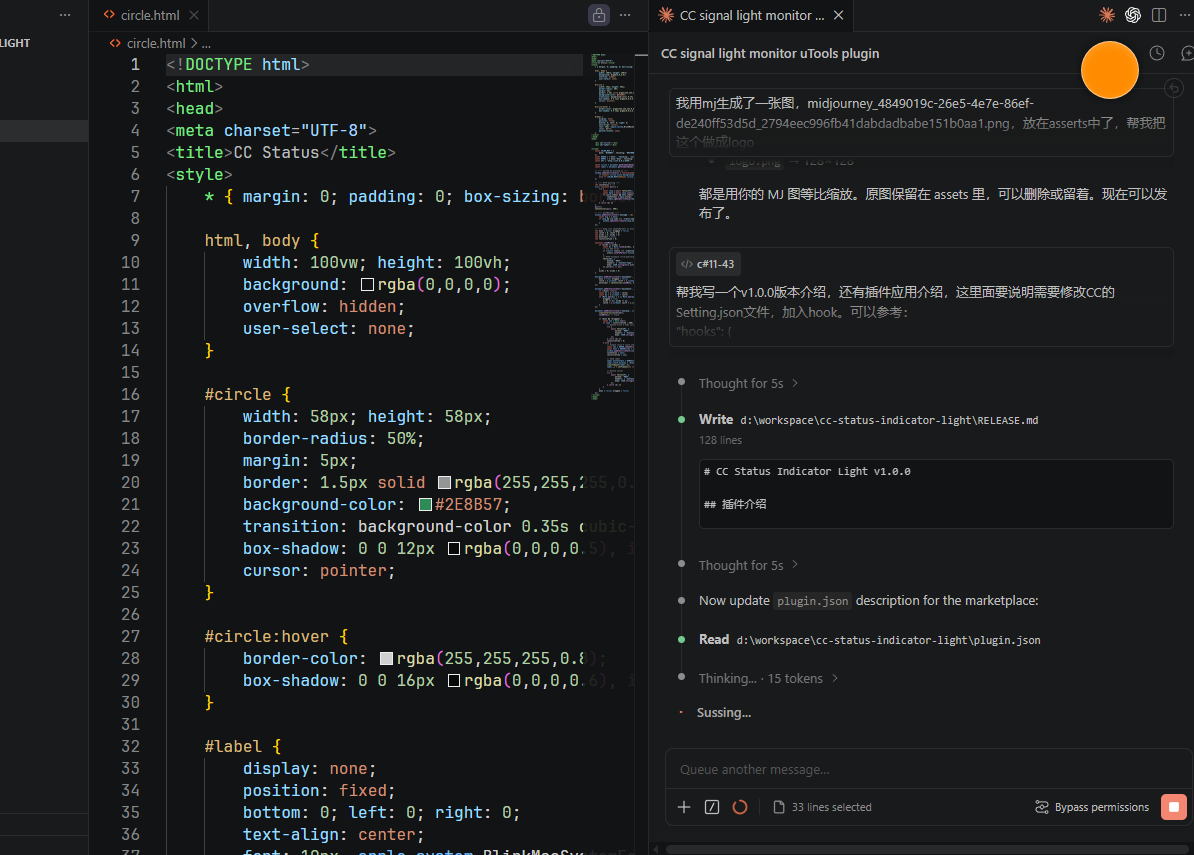Click the <title>CC Status</title> line
The height and width of the screenshot is (855, 1194).
281,153
